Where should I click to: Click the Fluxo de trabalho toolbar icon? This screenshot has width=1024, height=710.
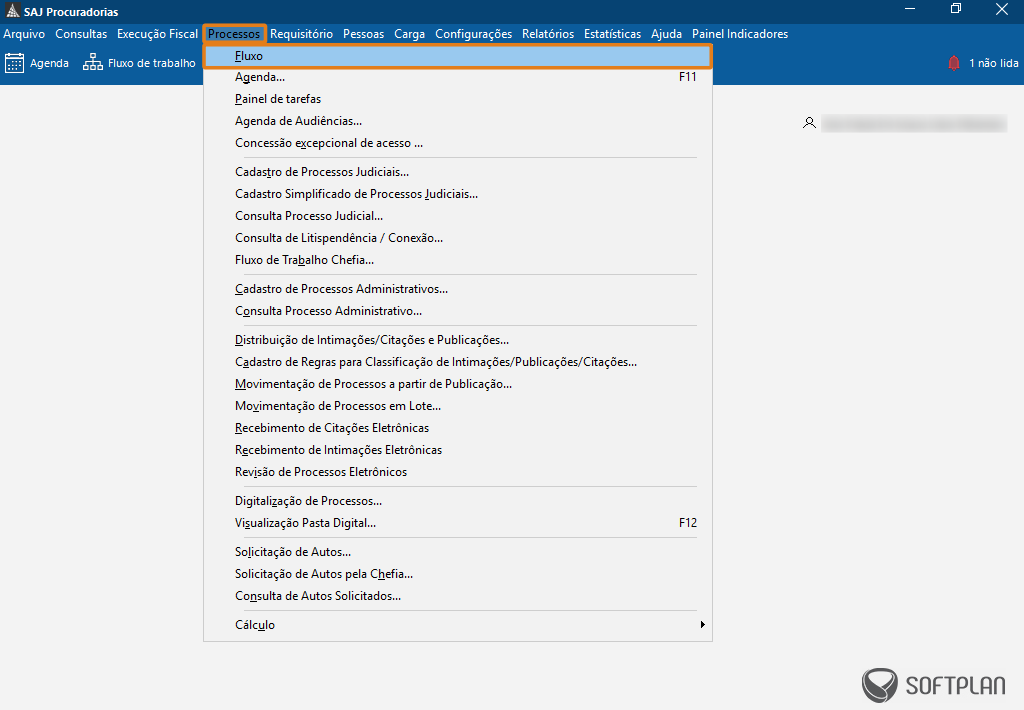point(91,62)
